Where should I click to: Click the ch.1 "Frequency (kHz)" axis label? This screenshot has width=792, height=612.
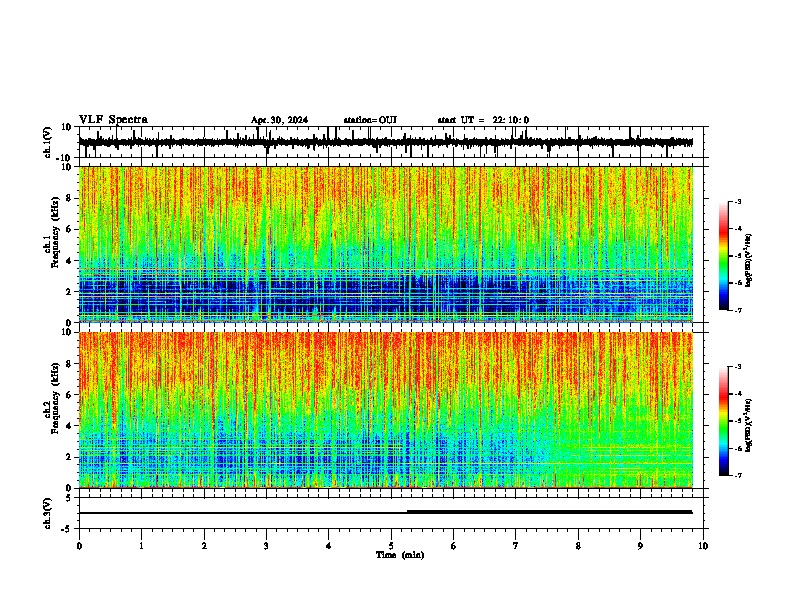pos(55,233)
